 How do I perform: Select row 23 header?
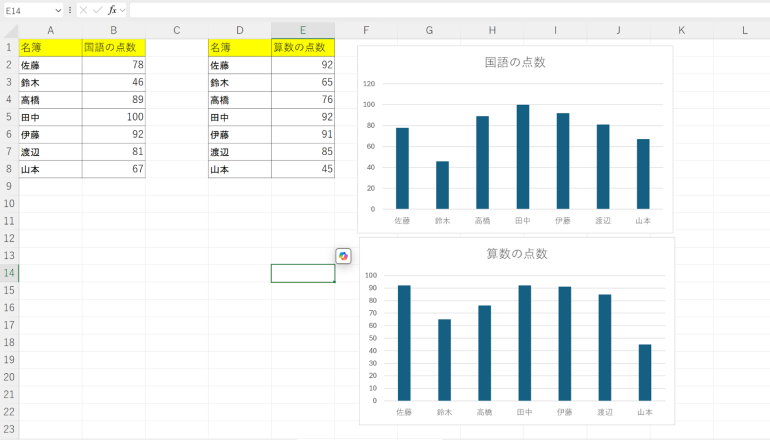click(9, 429)
